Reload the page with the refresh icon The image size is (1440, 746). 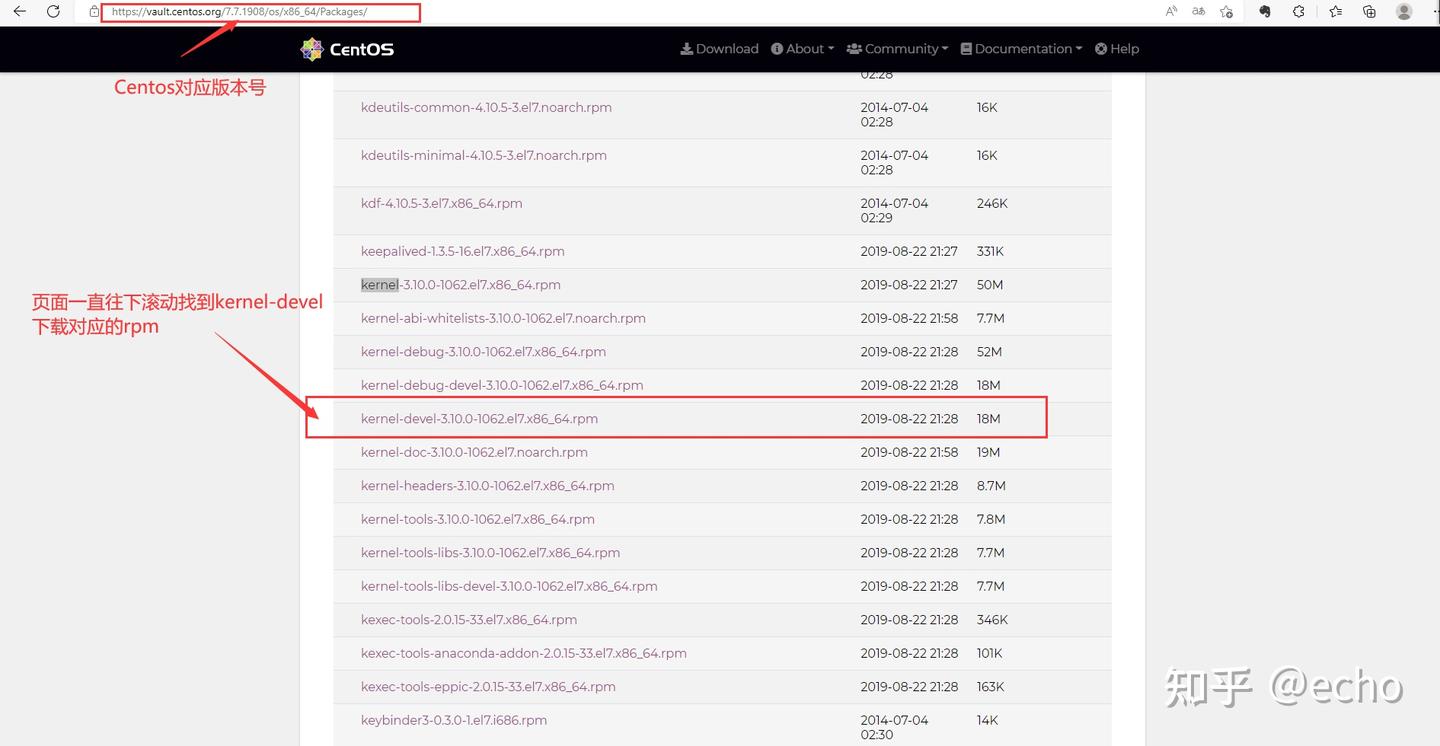[54, 12]
